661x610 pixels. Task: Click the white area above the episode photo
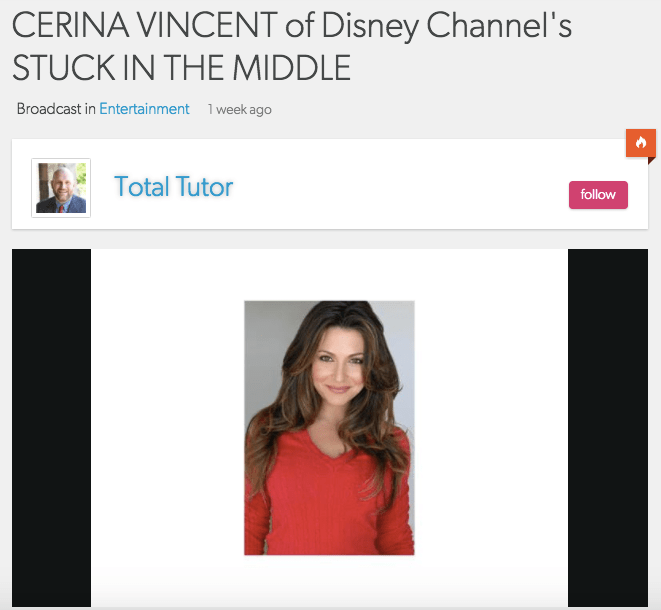point(329,275)
